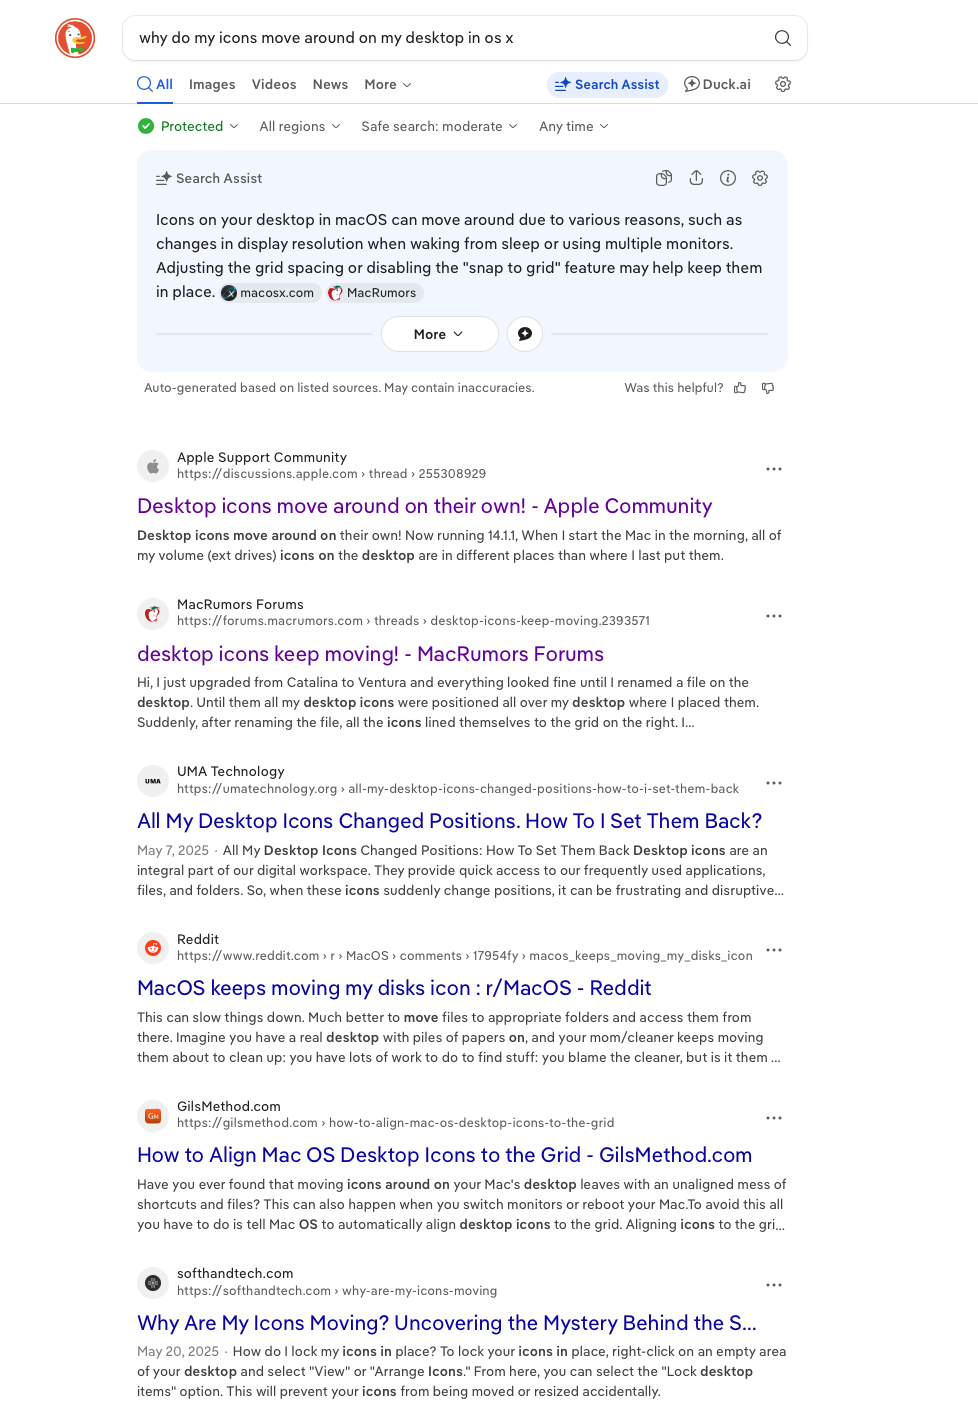Click the search query input field
This screenshot has height=1423, width=978.
(450, 38)
